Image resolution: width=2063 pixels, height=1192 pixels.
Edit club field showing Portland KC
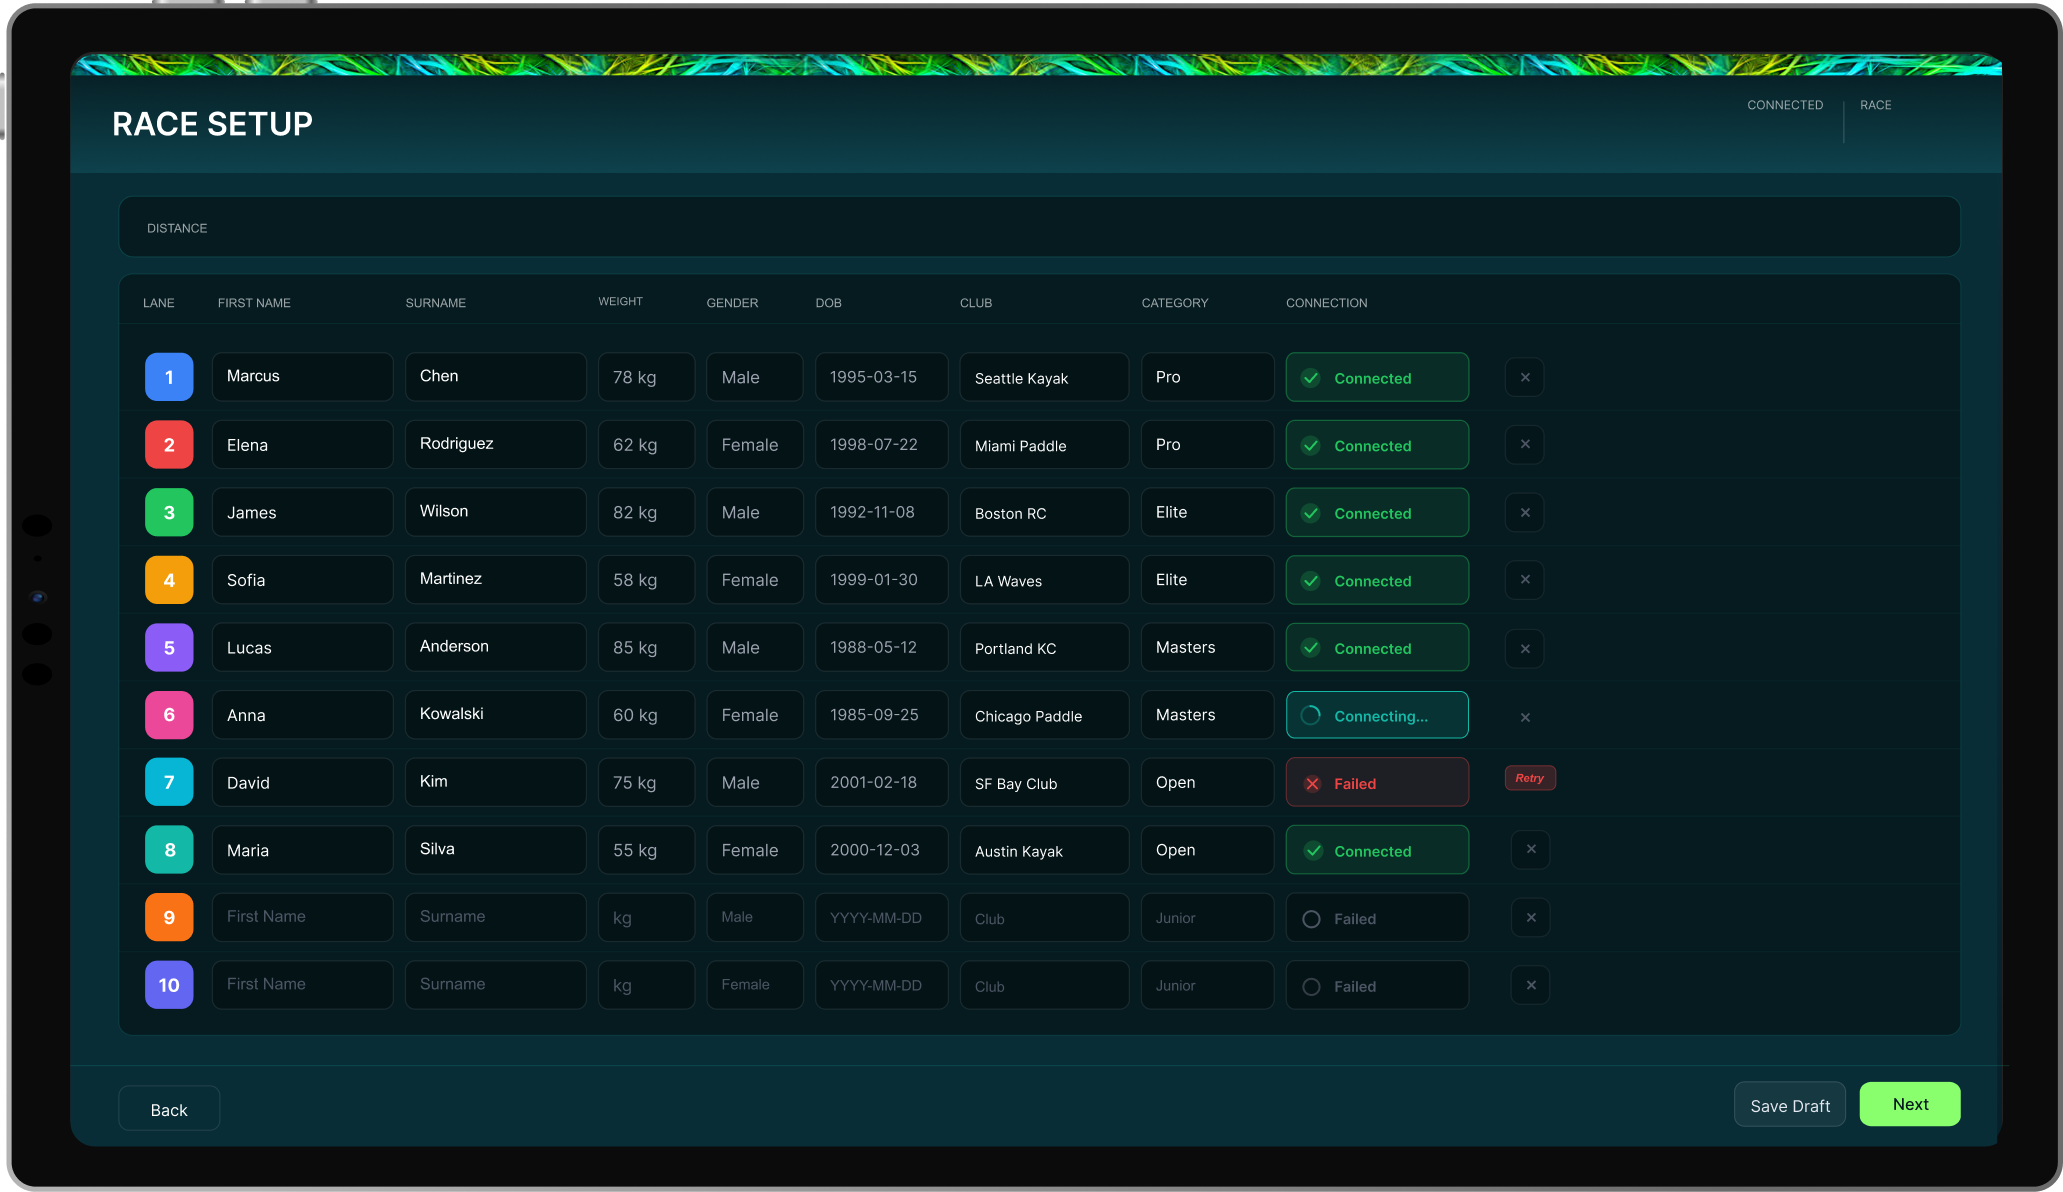click(x=1044, y=647)
